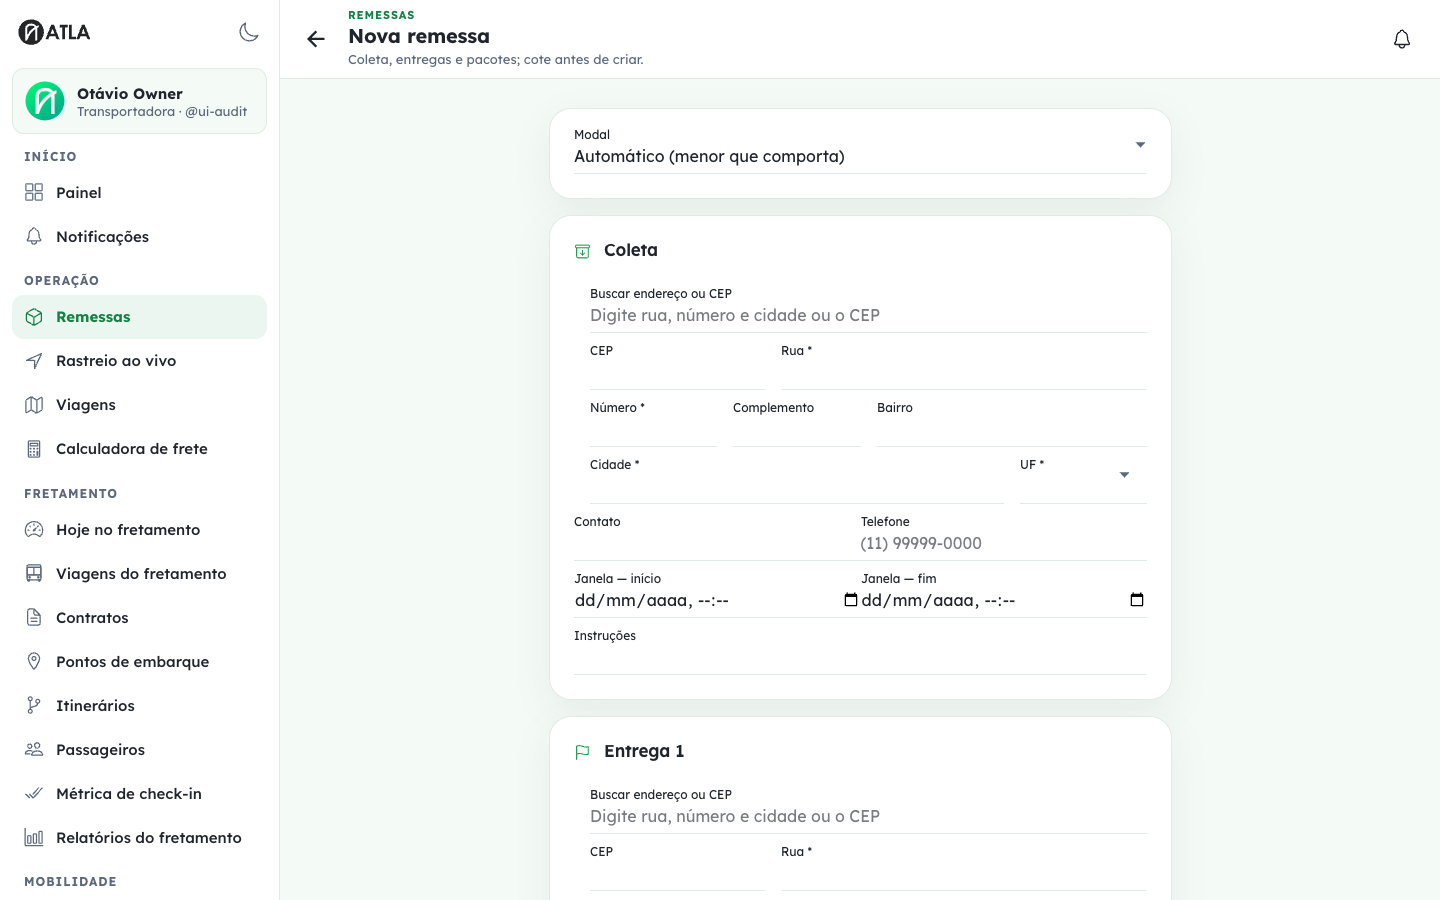Open calendar picker for Janela — fim
This screenshot has width=1440, height=900.
point(1137,600)
